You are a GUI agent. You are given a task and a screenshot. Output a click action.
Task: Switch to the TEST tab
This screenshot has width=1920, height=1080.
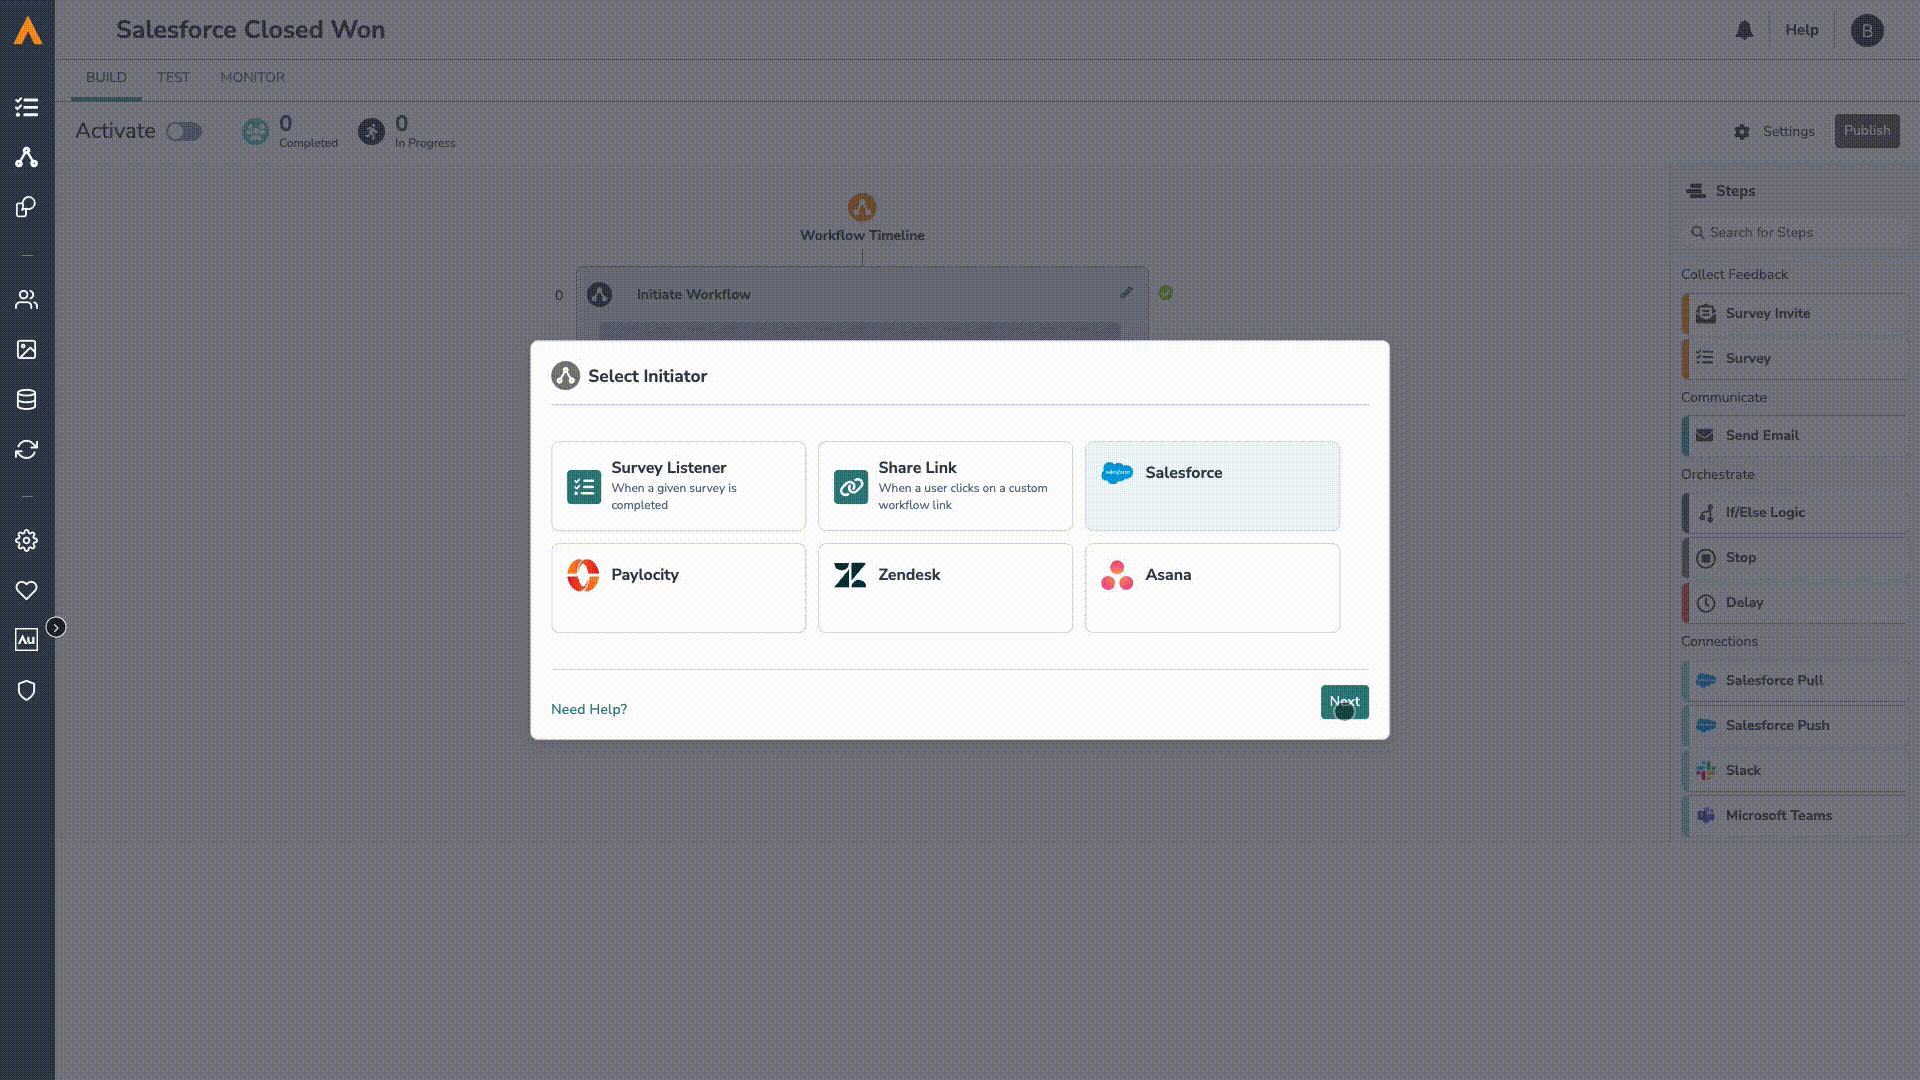pos(173,77)
